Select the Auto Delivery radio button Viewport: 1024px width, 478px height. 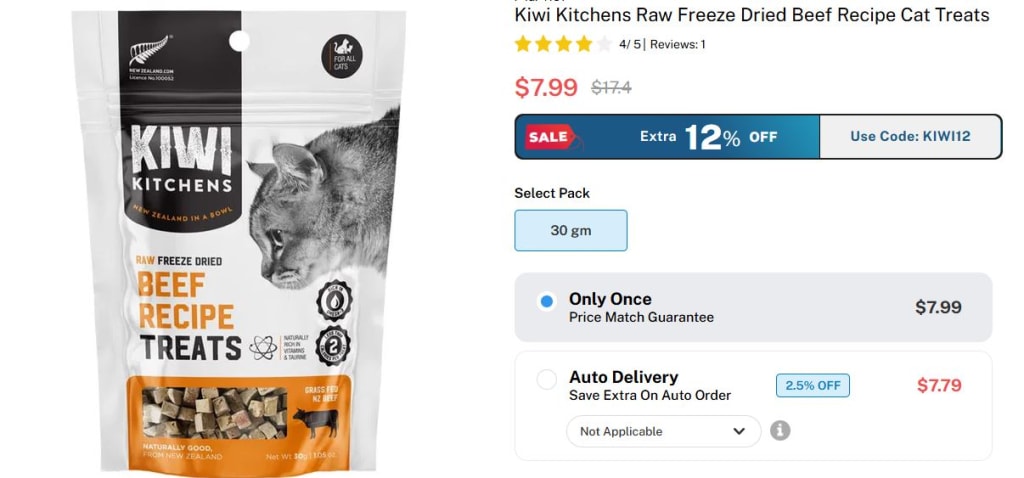pyautogui.click(x=547, y=379)
